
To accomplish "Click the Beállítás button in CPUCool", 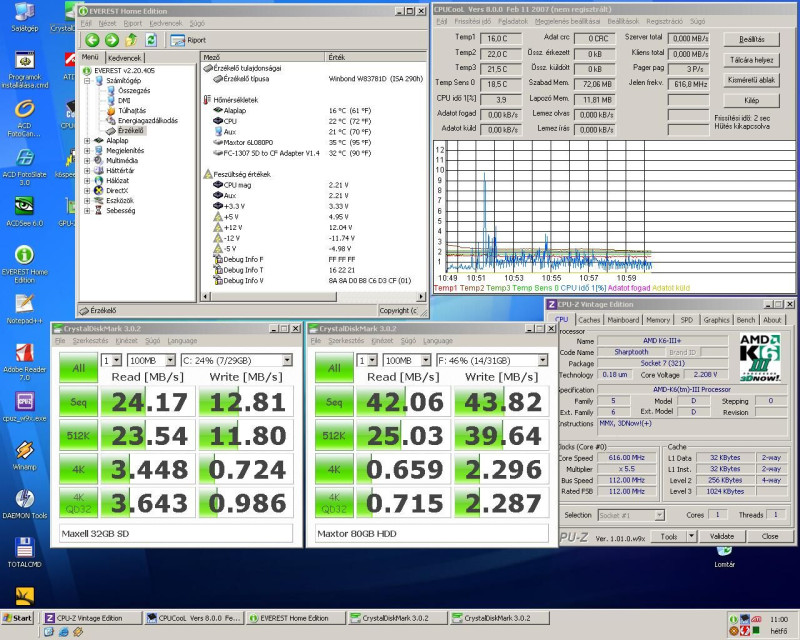I will (752, 39).
